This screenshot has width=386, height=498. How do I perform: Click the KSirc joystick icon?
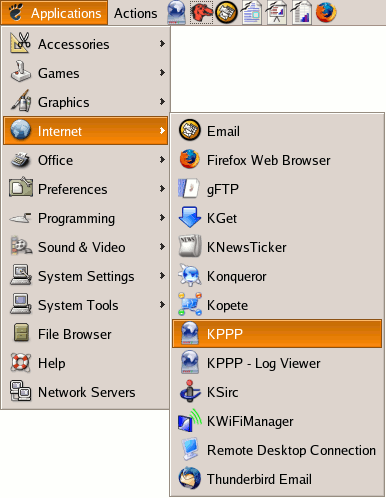190,391
